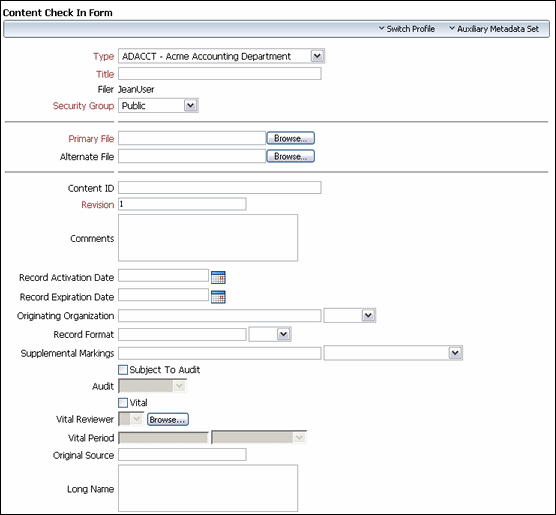Click the Supplemental Markings text field
The image size is (556, 515).
[x=220, y=353]
